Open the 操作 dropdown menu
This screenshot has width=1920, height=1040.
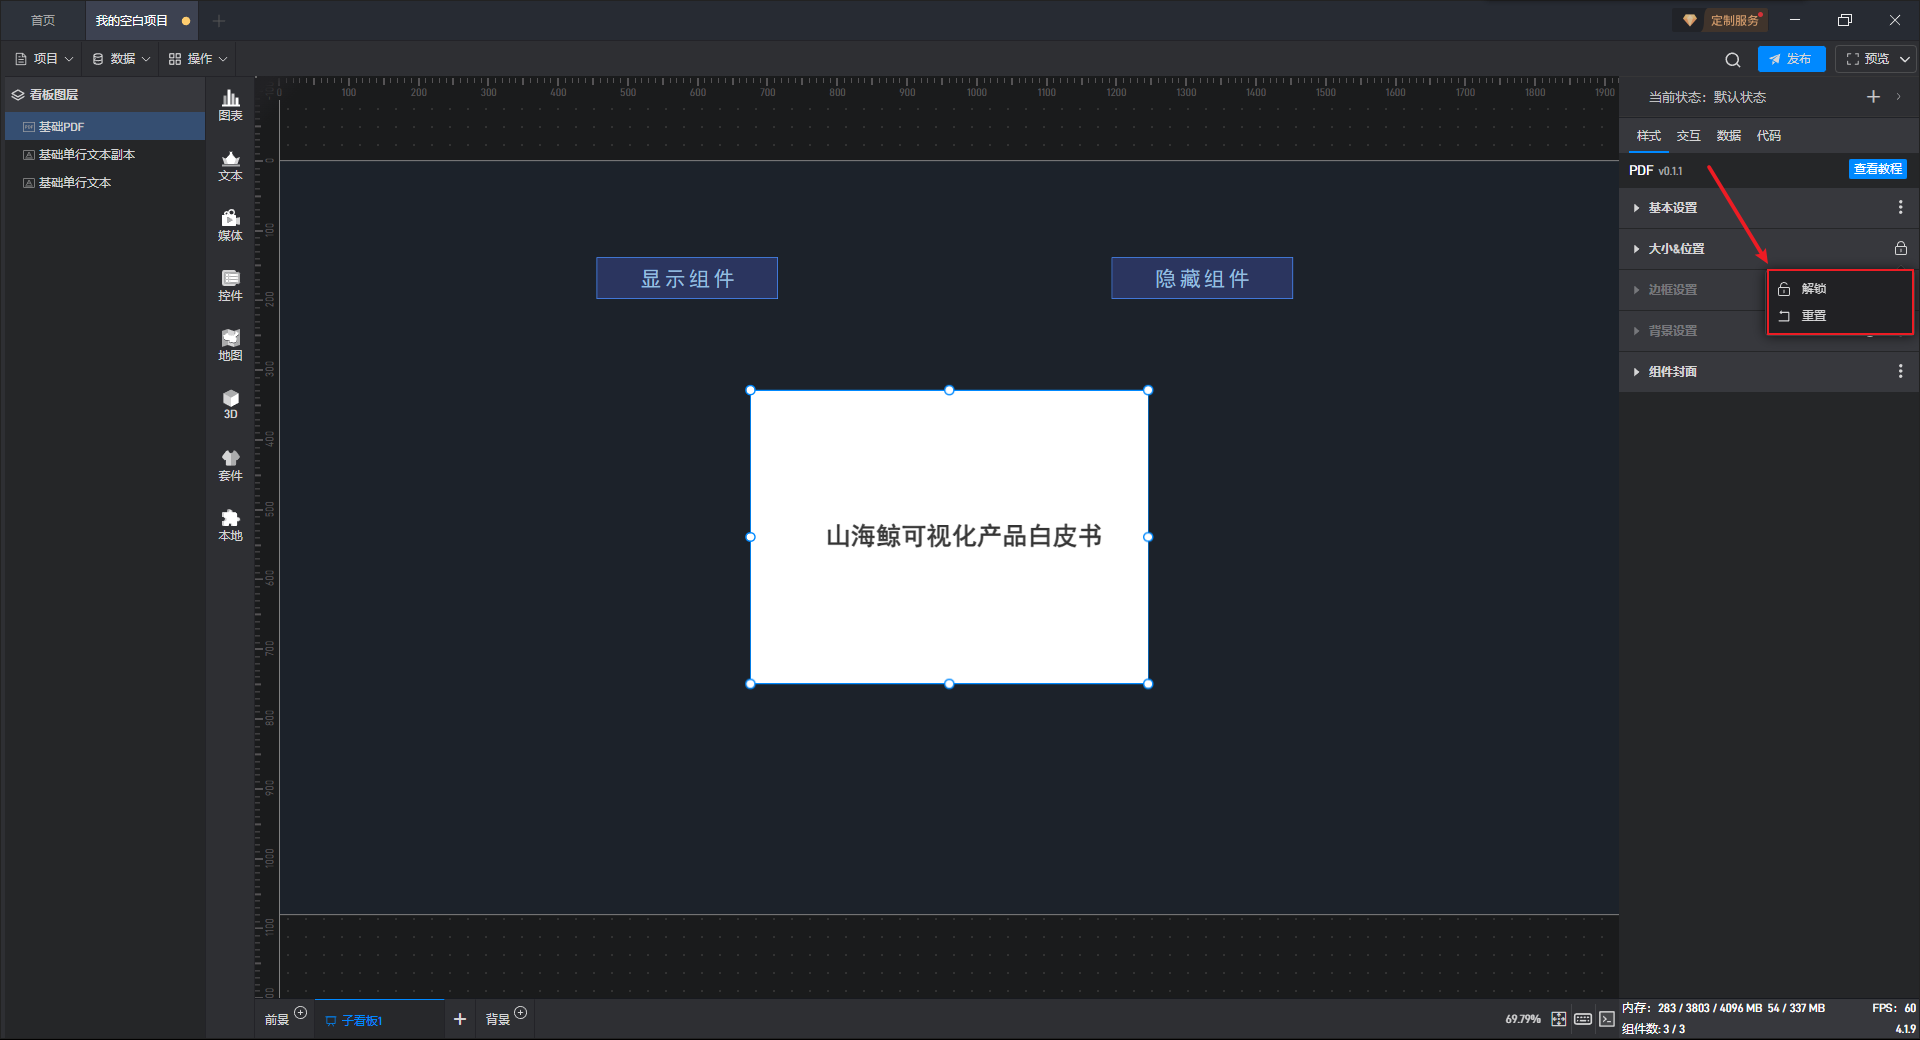point(198,59)
